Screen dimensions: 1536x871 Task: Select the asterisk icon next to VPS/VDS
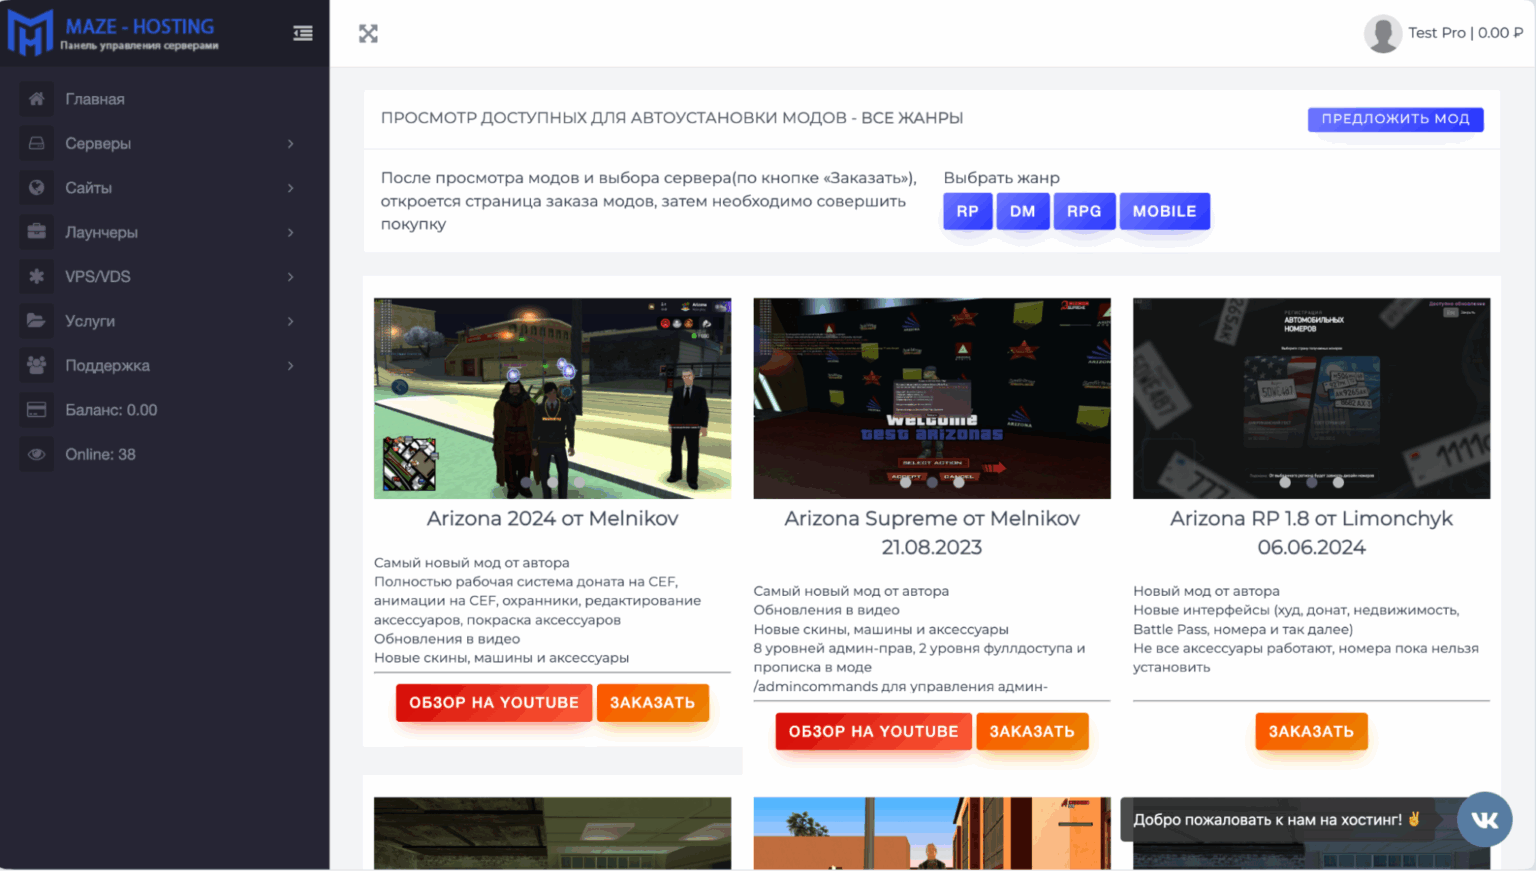point(36,276)
